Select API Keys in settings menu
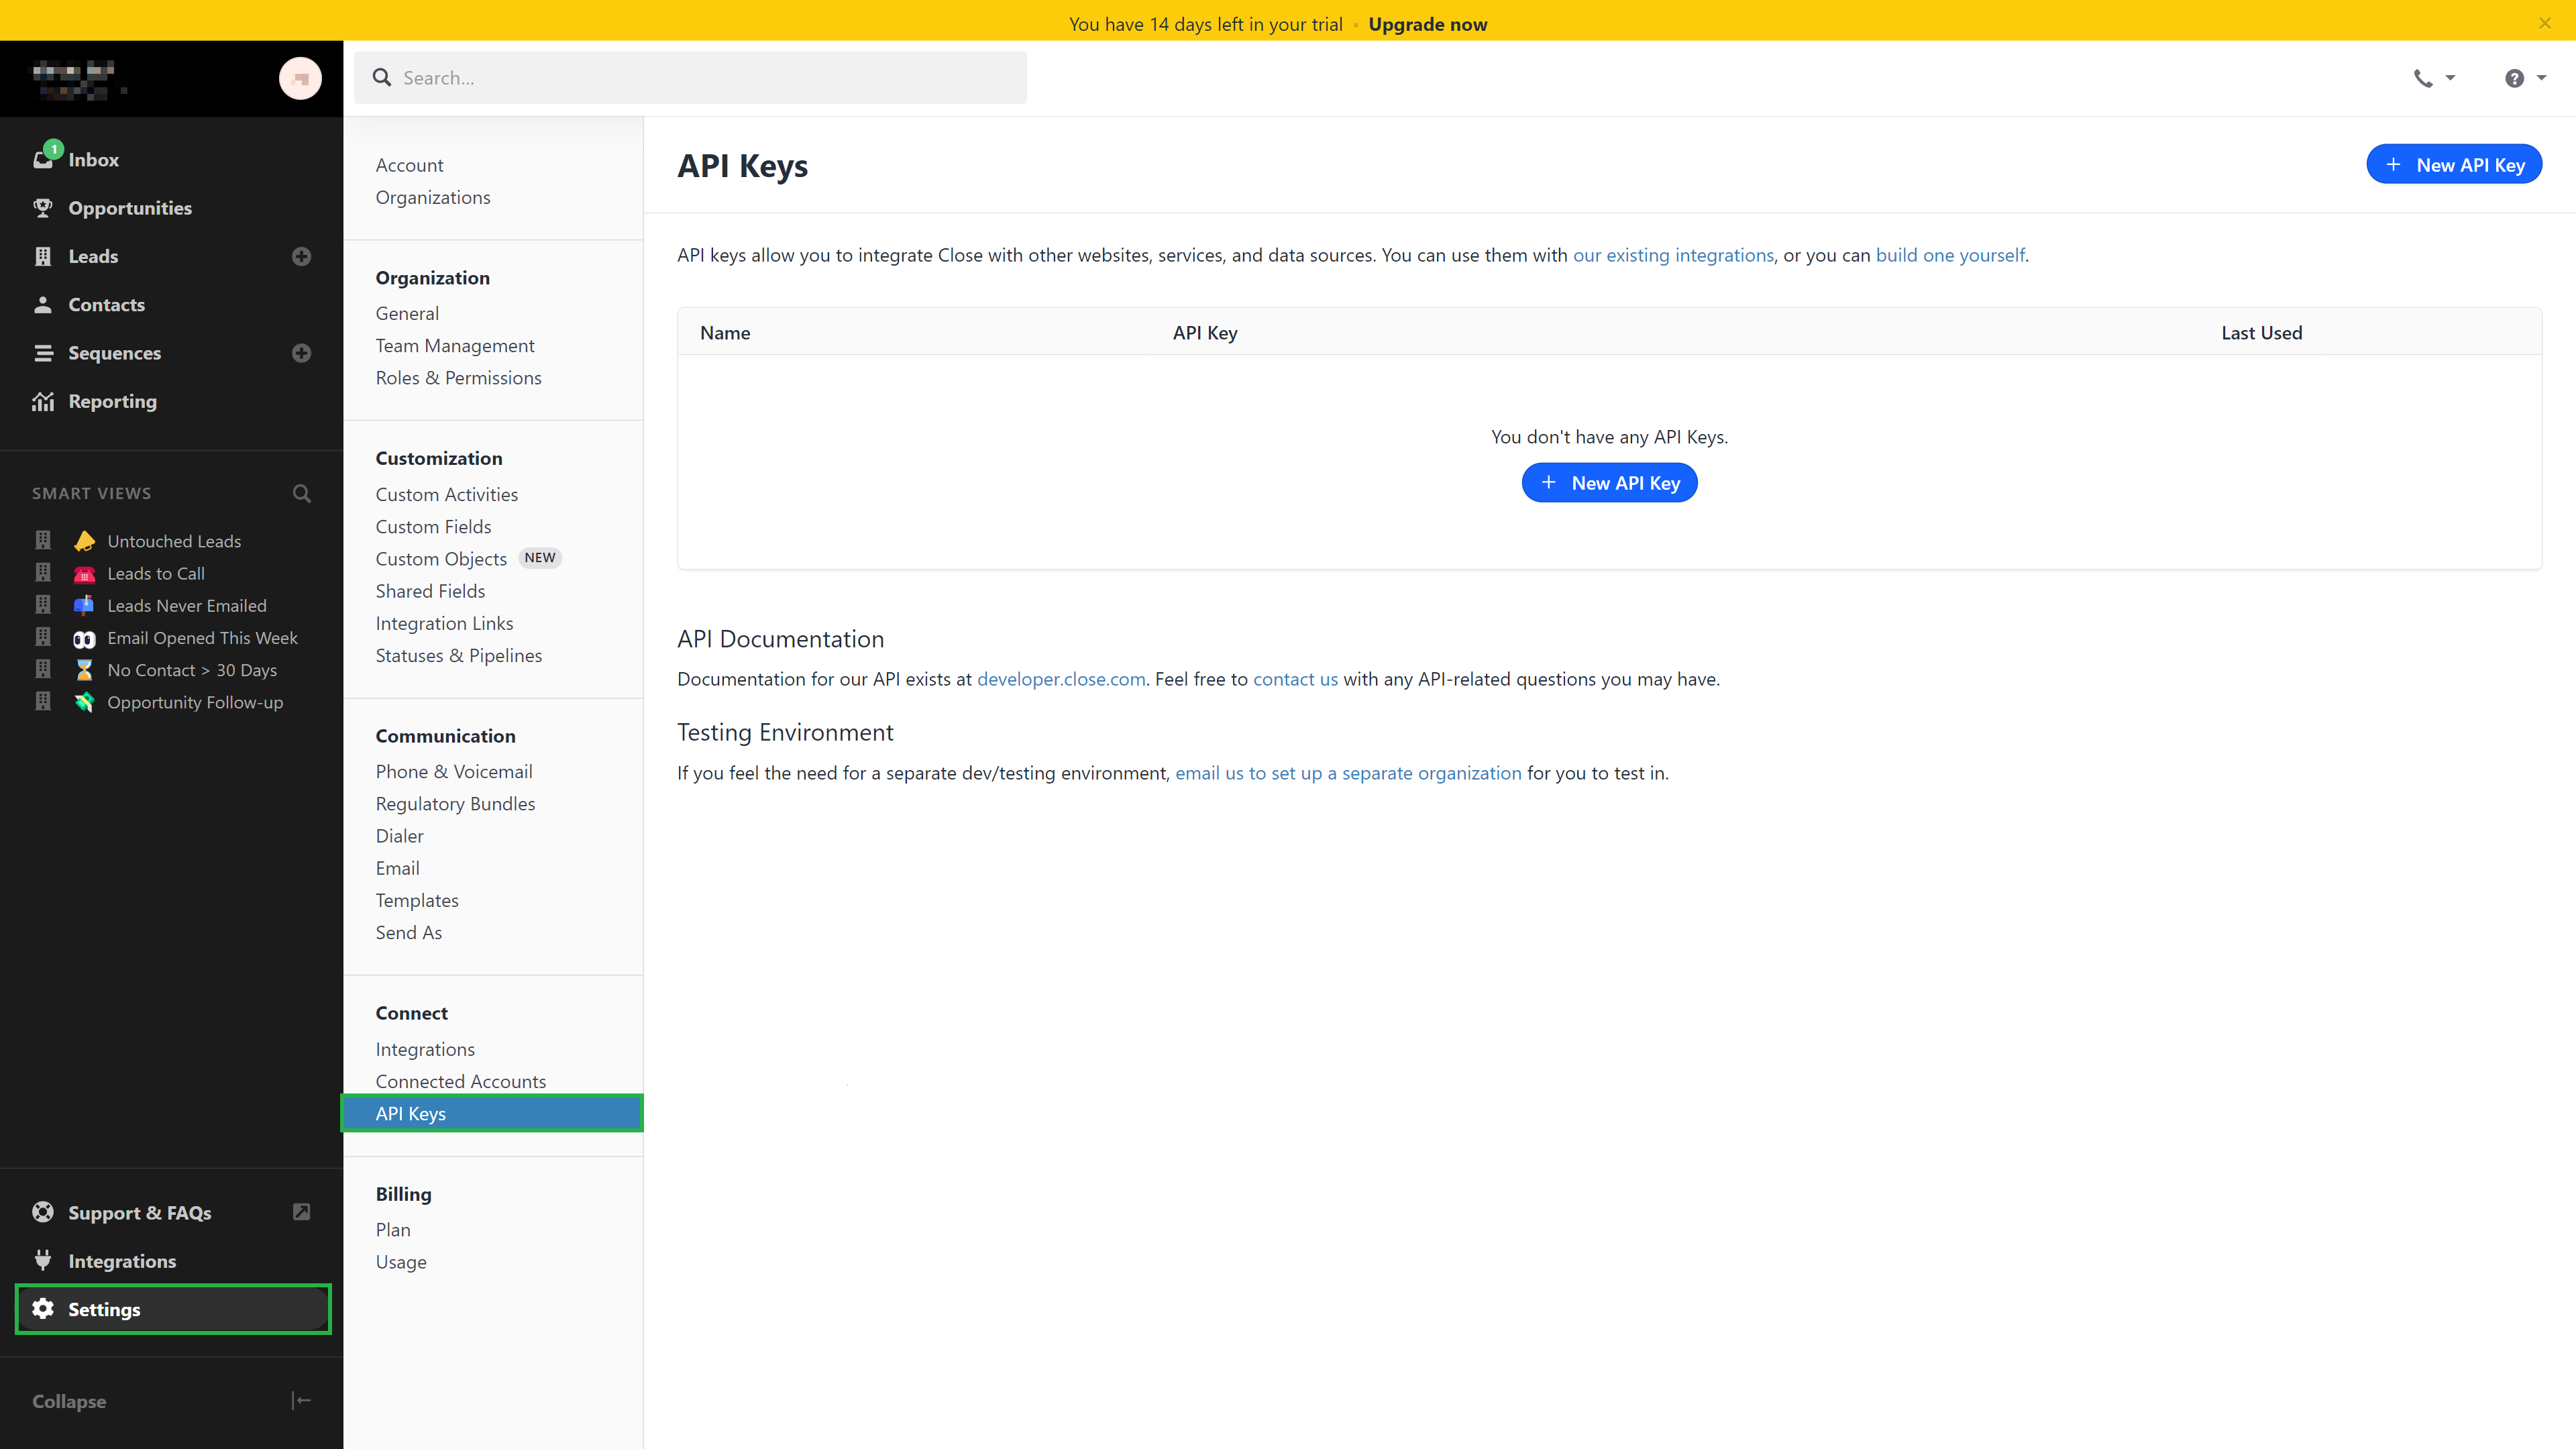 tap(492, 1113)
